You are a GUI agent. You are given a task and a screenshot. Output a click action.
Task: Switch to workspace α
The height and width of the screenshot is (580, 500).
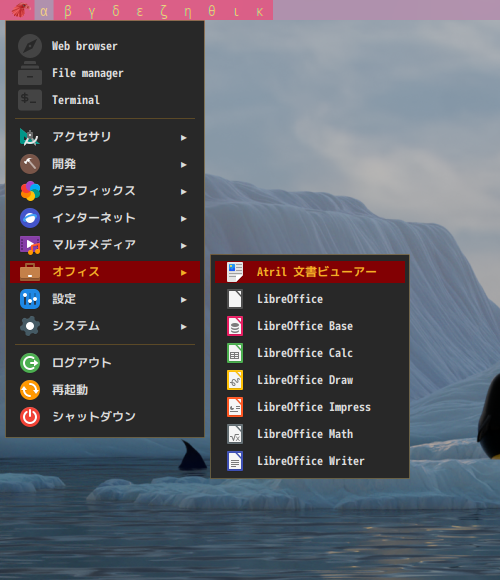point(44,10)
